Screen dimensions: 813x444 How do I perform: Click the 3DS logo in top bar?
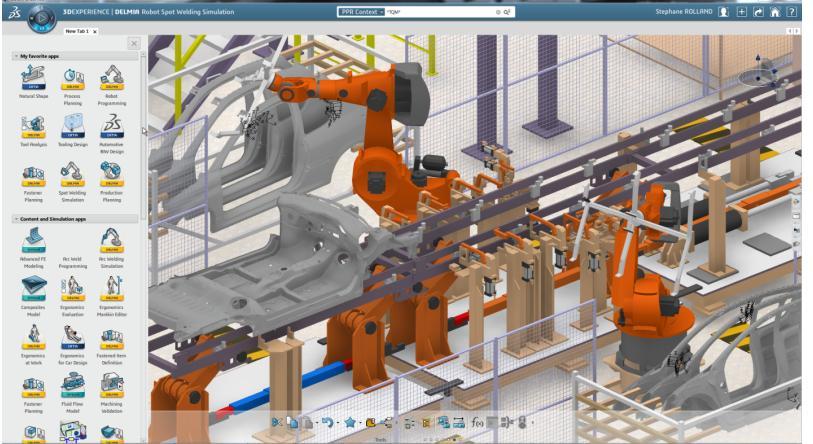pyautogui.click(x=15, y=12)
